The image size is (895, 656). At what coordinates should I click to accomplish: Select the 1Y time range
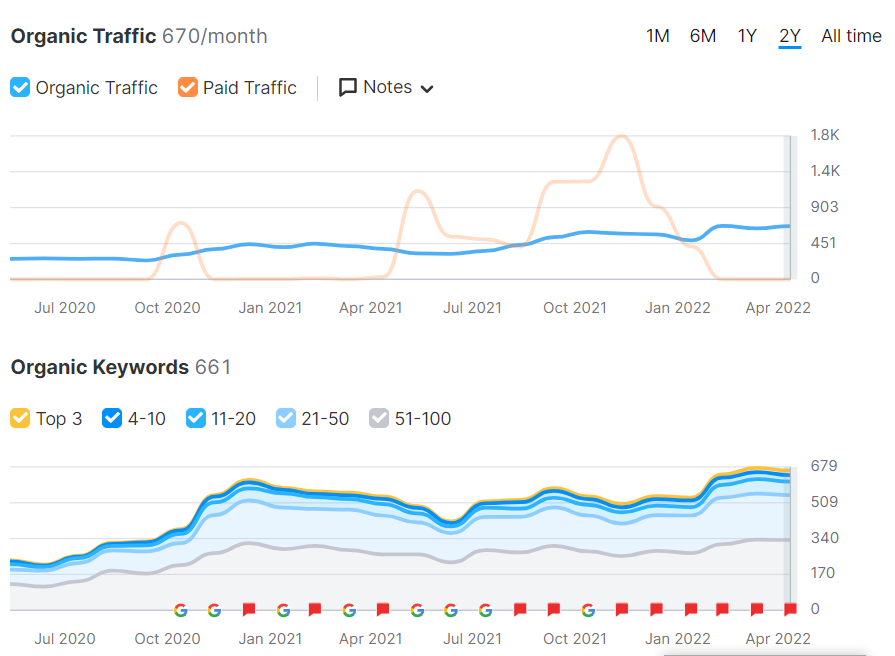coord(747,35)
